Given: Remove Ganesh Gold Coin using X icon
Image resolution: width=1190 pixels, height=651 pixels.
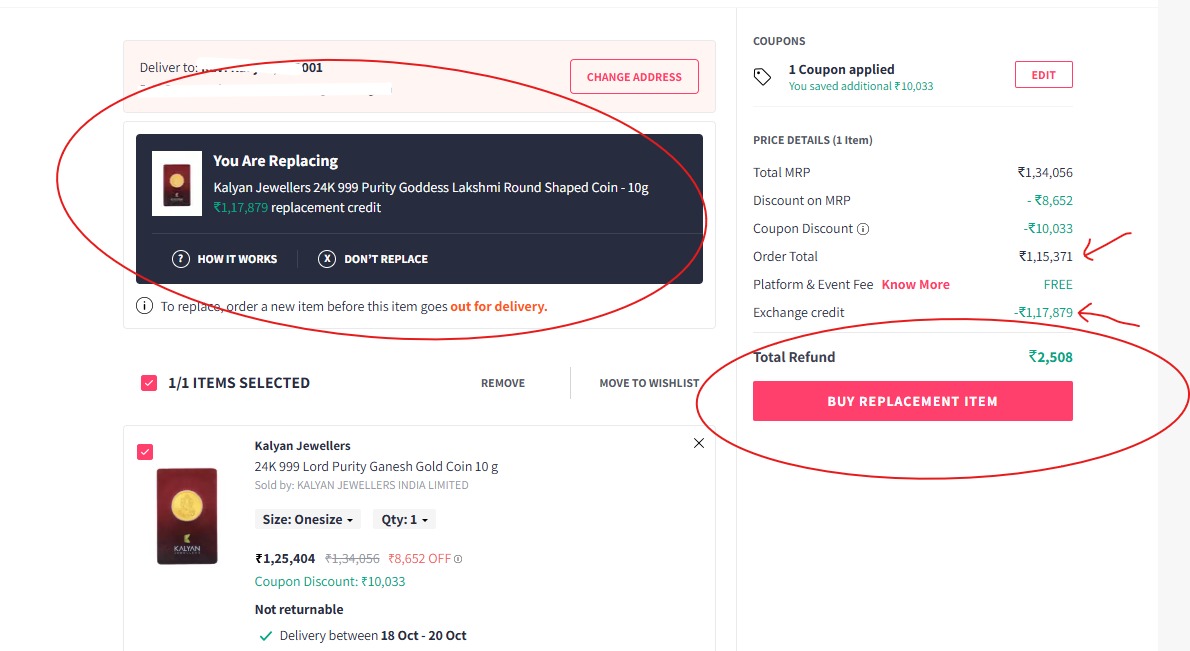Looking at the screenshot, I should point(699,443).
